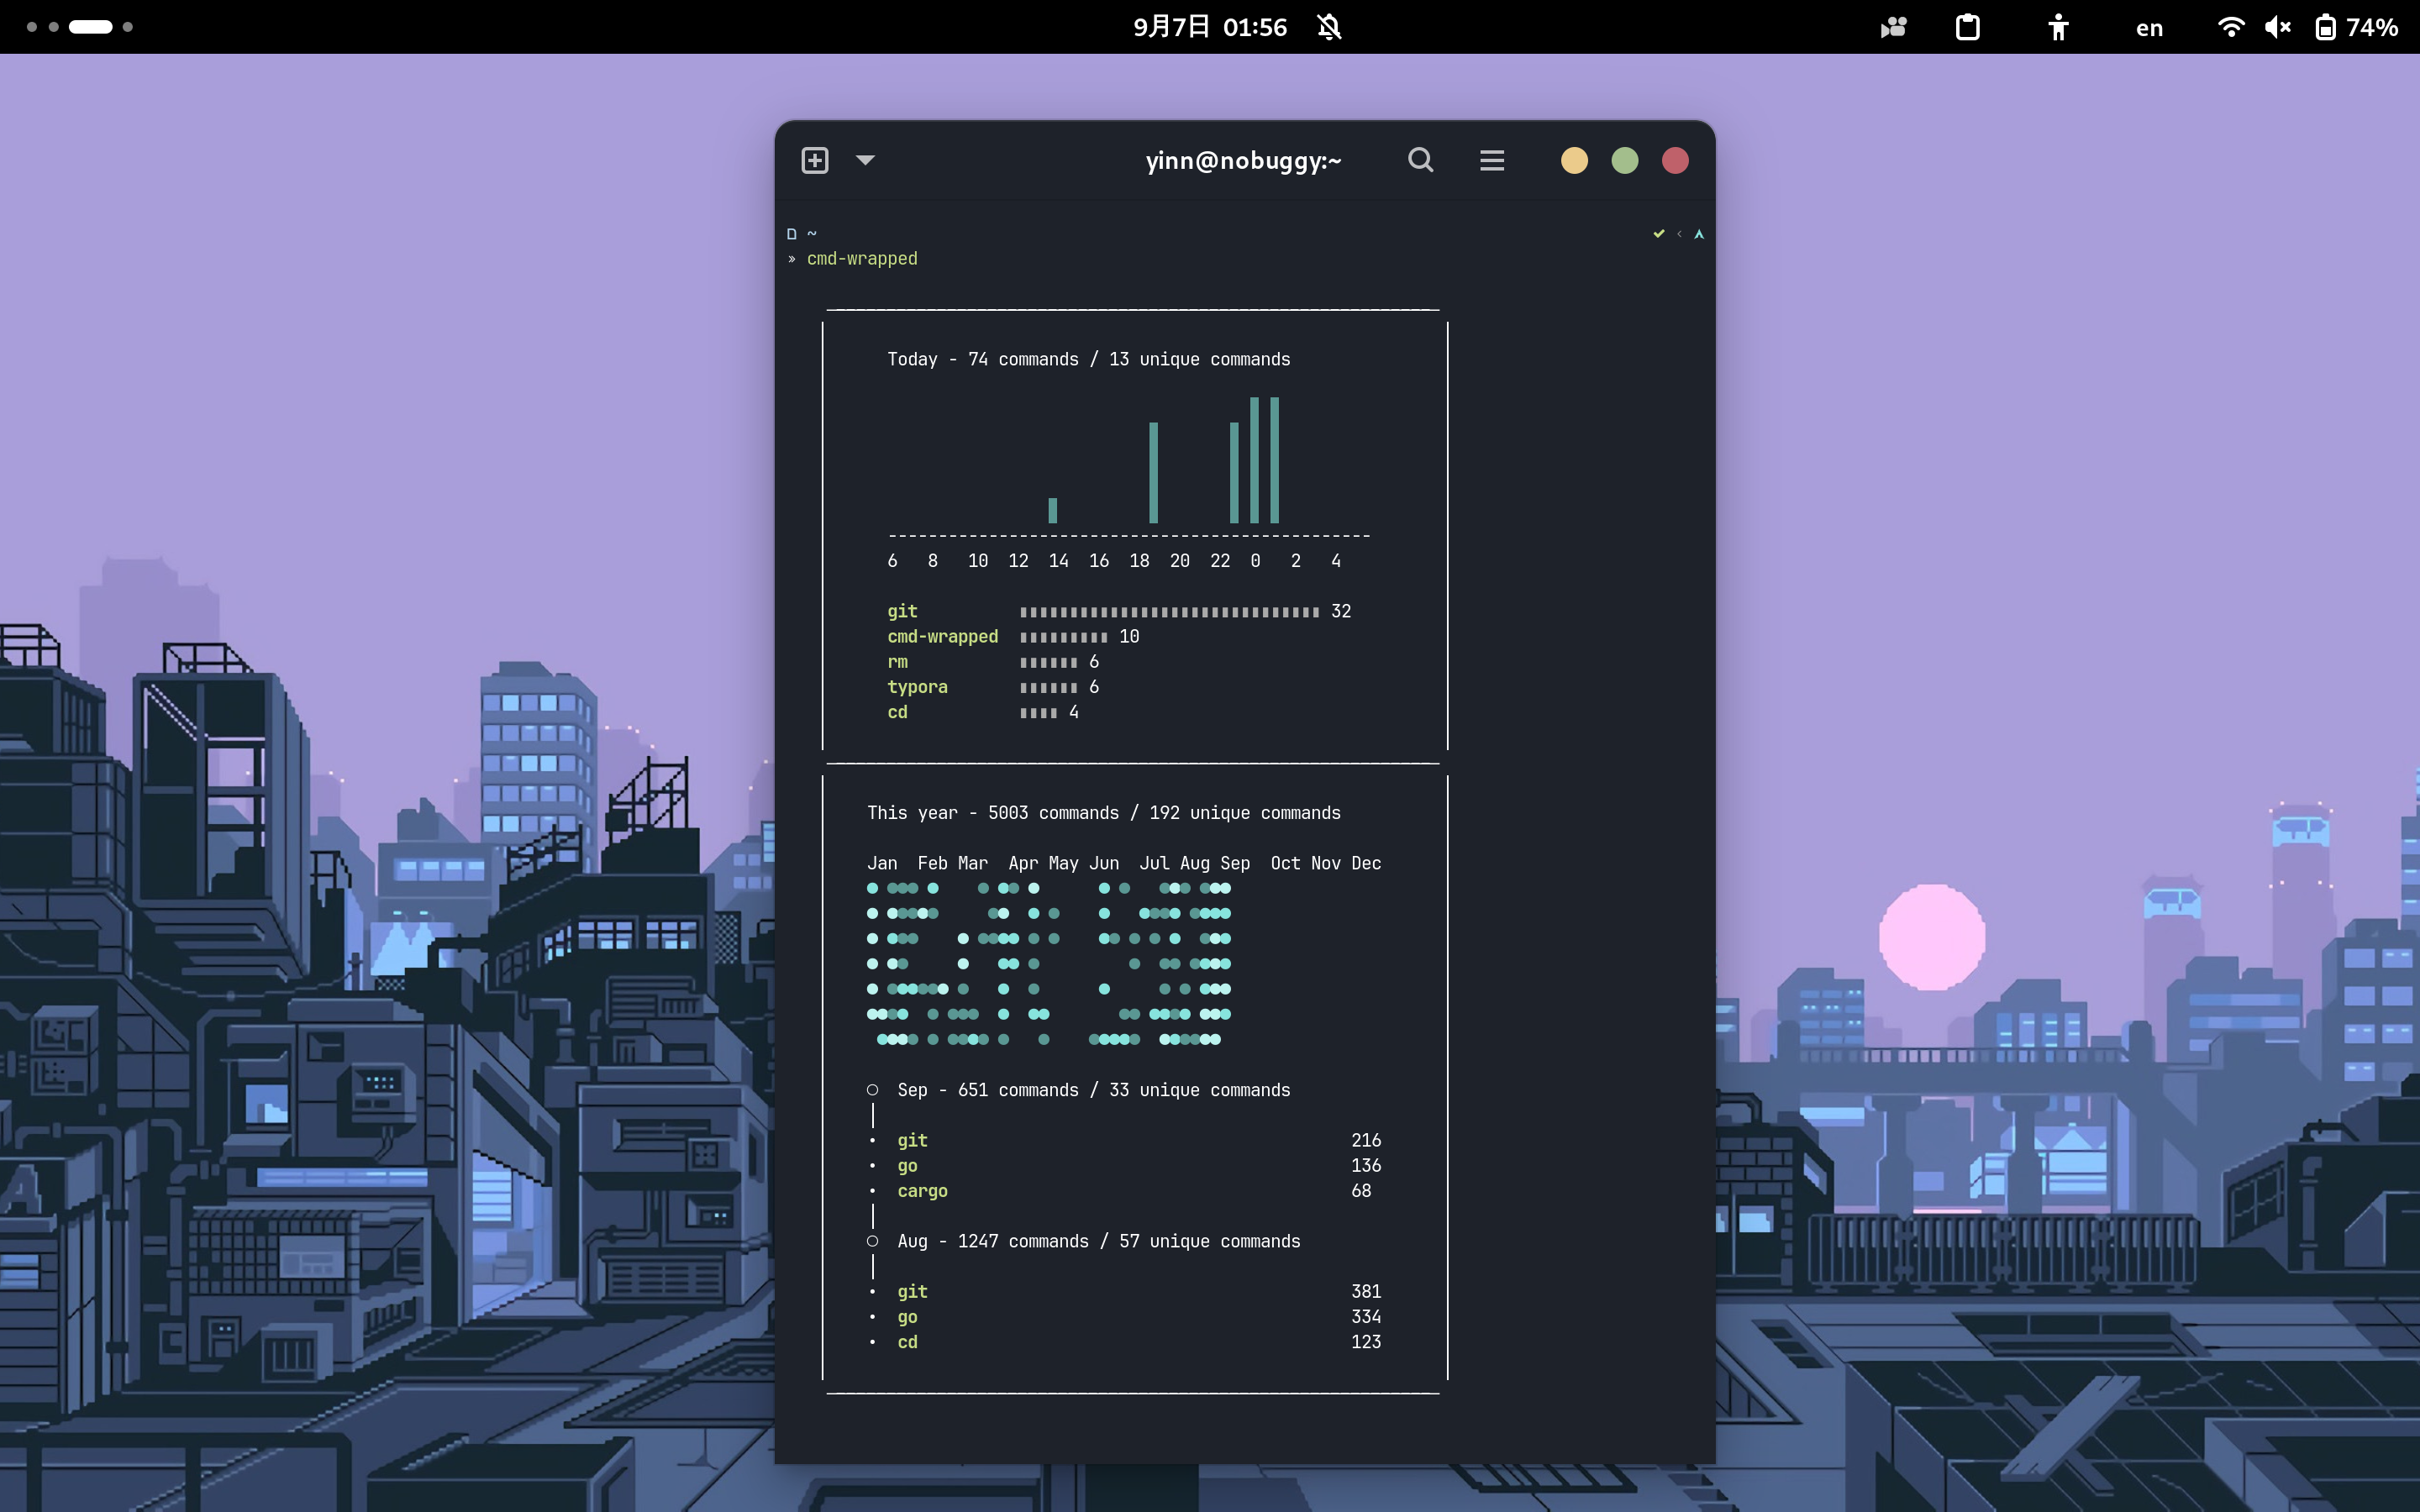Maximize terminal with green button
The image size is (2420, 1512).
[x=1625, y=160]
